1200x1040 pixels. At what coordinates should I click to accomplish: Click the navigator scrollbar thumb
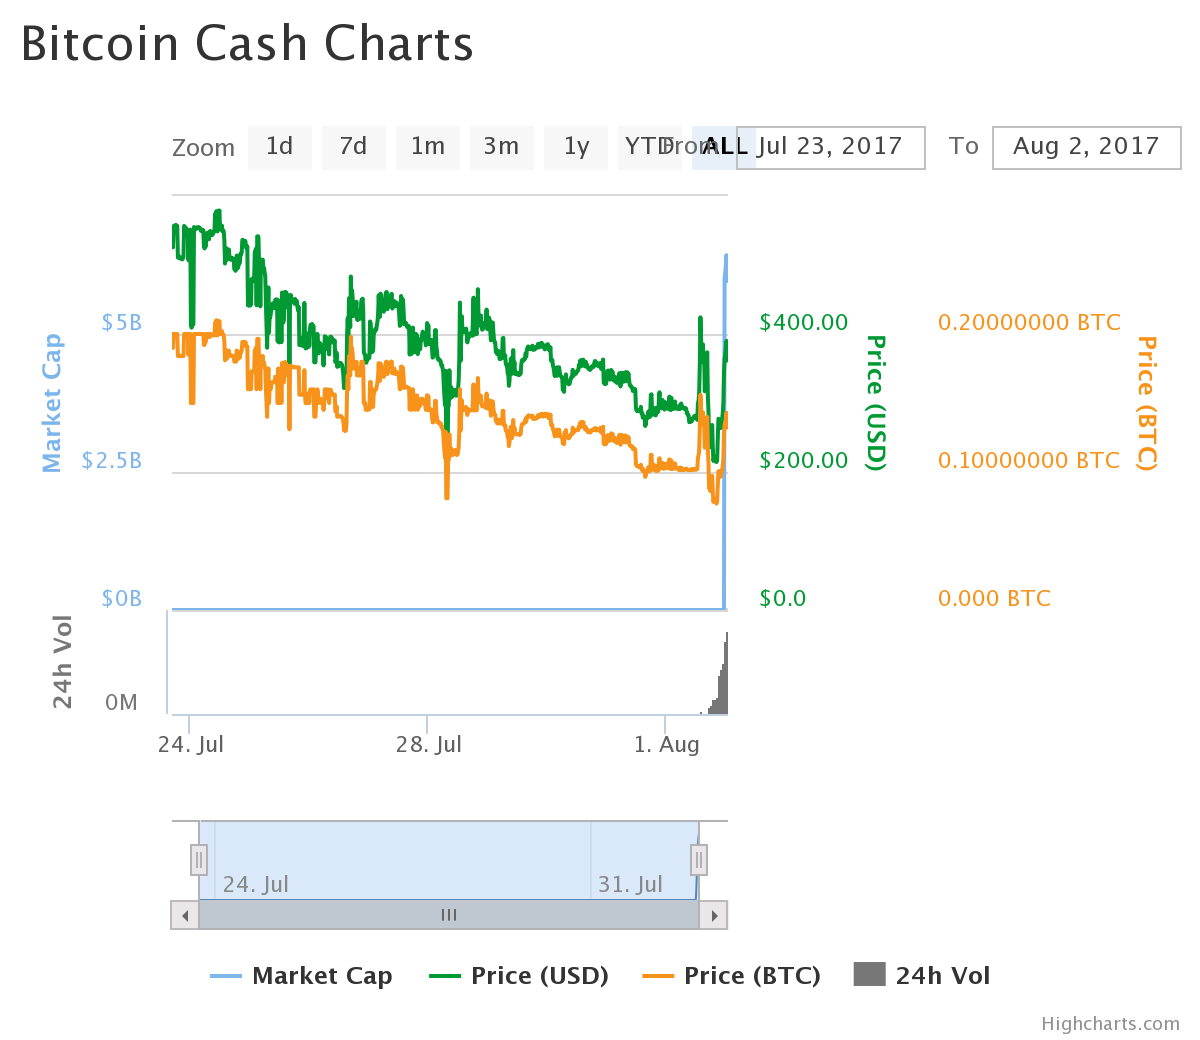tap(449, 915)
